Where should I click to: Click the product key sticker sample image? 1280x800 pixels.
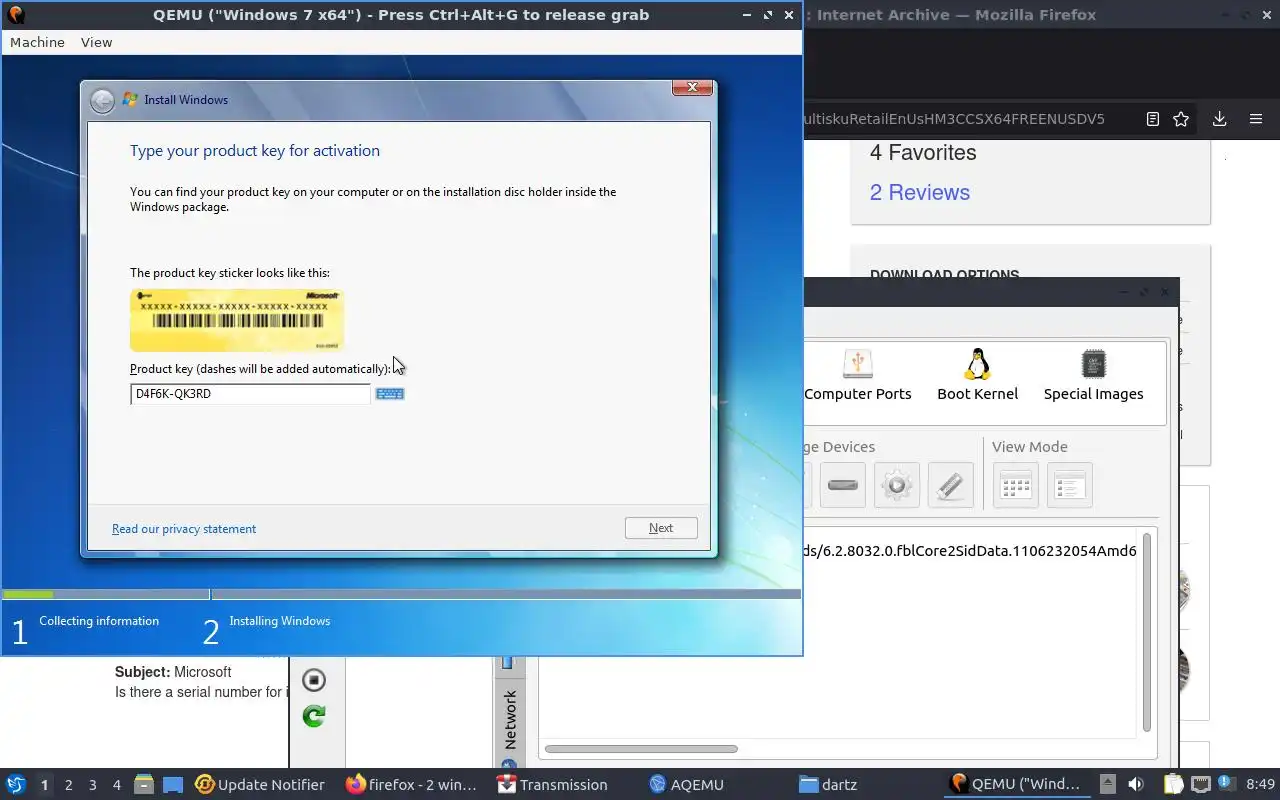(x=237, y=319)
